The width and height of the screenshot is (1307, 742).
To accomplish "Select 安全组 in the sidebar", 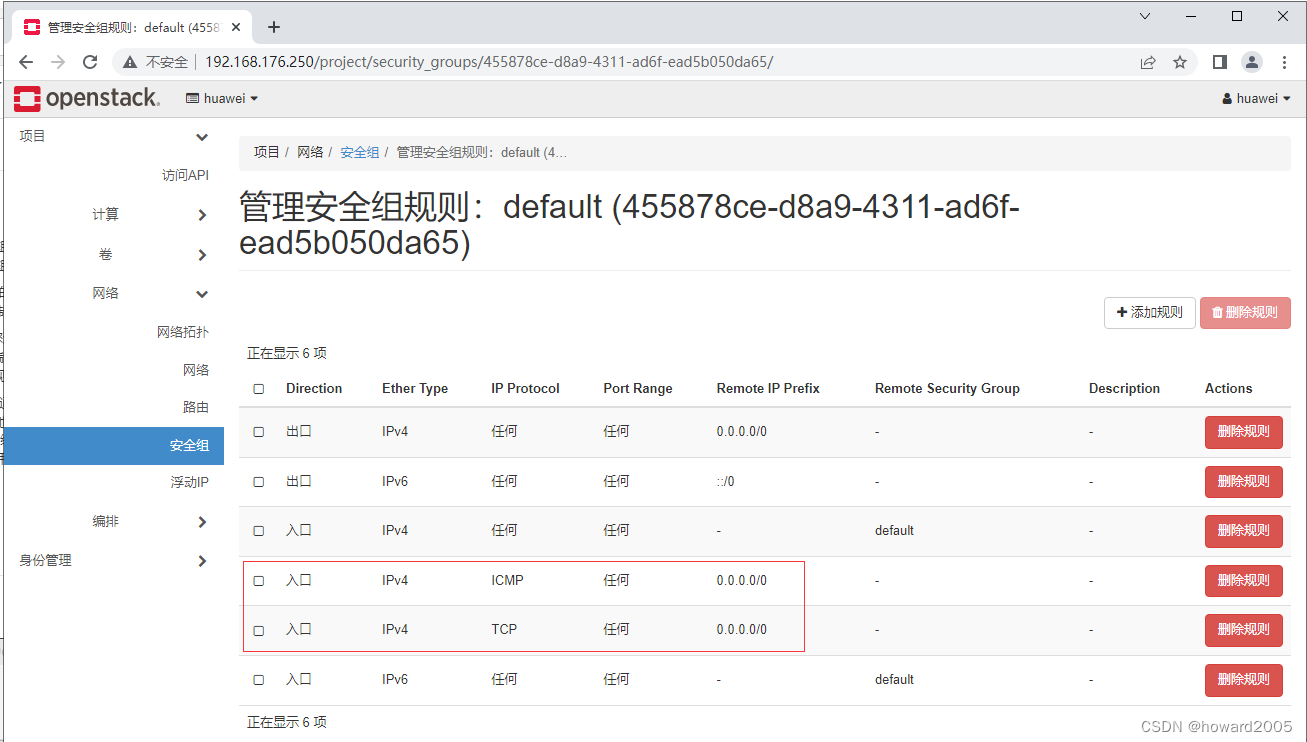I will click(113, 445).
